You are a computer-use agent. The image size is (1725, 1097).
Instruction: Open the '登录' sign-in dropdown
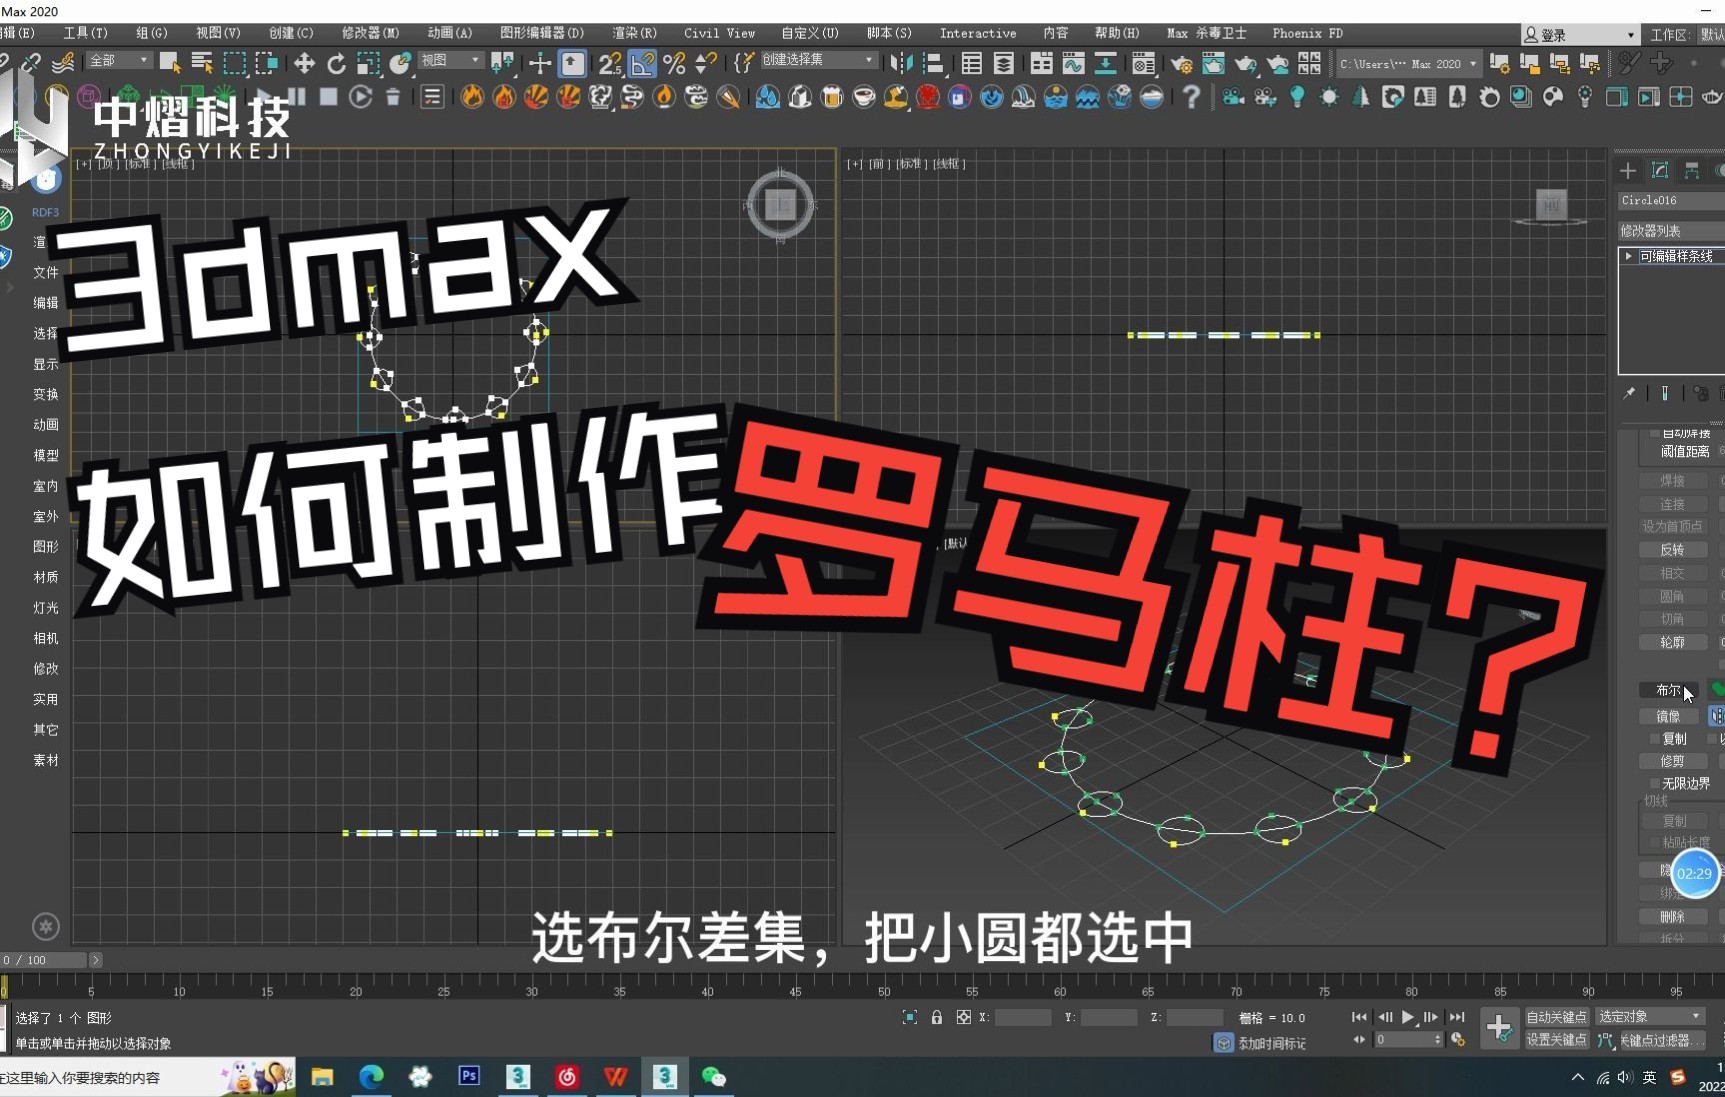[1580, 35]
